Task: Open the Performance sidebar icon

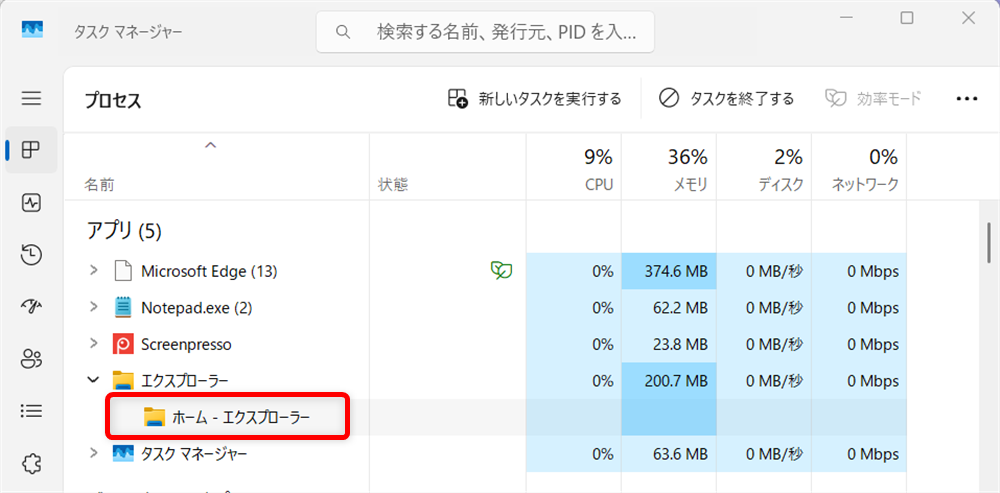Action: [x=31, y=203]
